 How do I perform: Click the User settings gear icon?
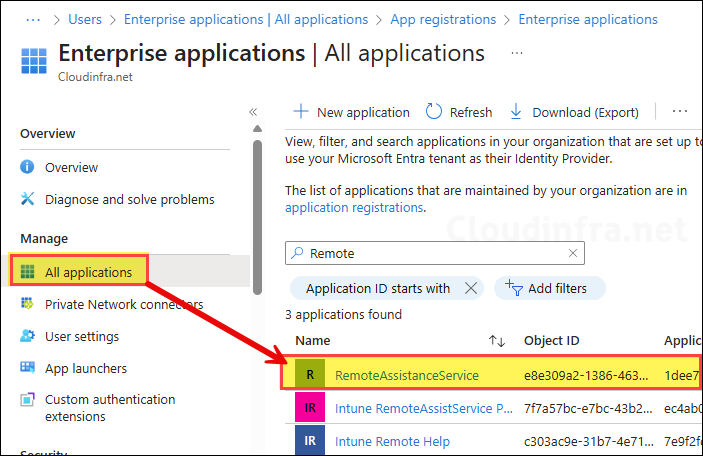click(28, 336)
